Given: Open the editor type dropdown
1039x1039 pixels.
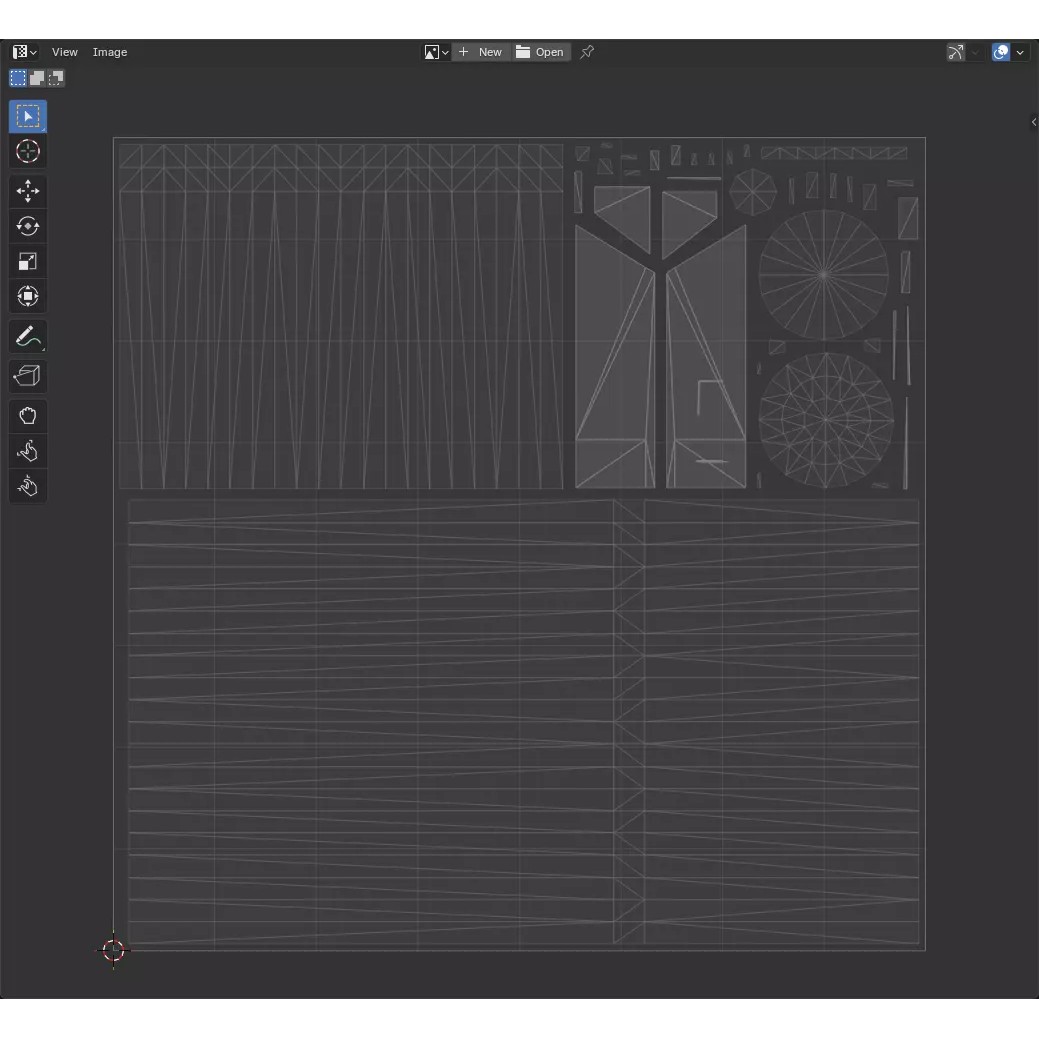Looking at the screenshot, I should click(x=24, y=52).
